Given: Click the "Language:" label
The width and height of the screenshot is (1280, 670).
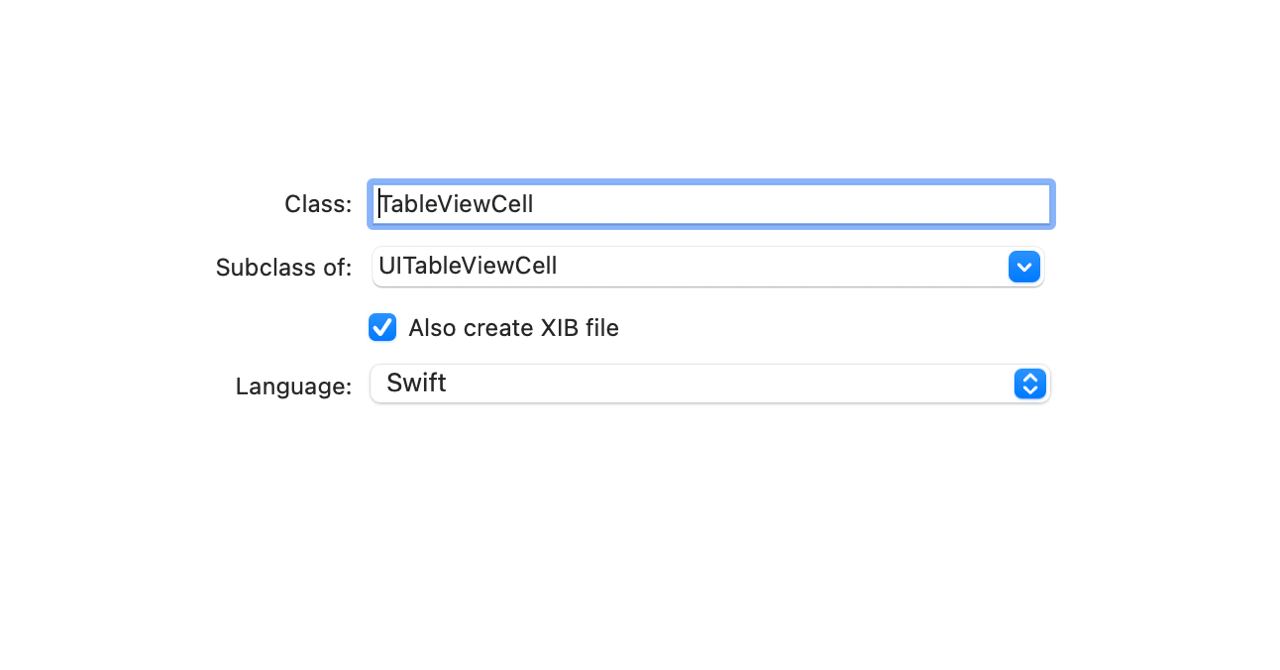Looking at the screenshot, I should [293, 386].
